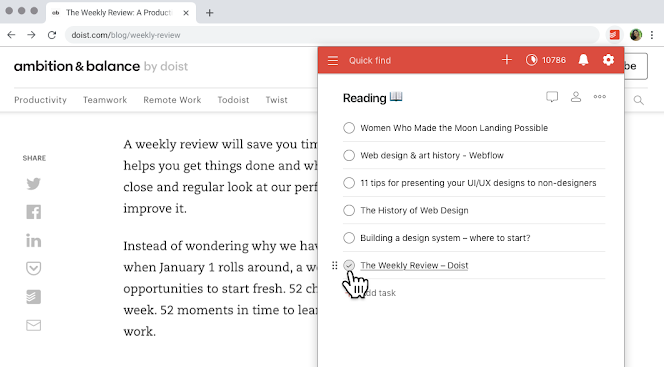Share article on Facebook
This screenshot has width=664, height=367.
[33, 212]
